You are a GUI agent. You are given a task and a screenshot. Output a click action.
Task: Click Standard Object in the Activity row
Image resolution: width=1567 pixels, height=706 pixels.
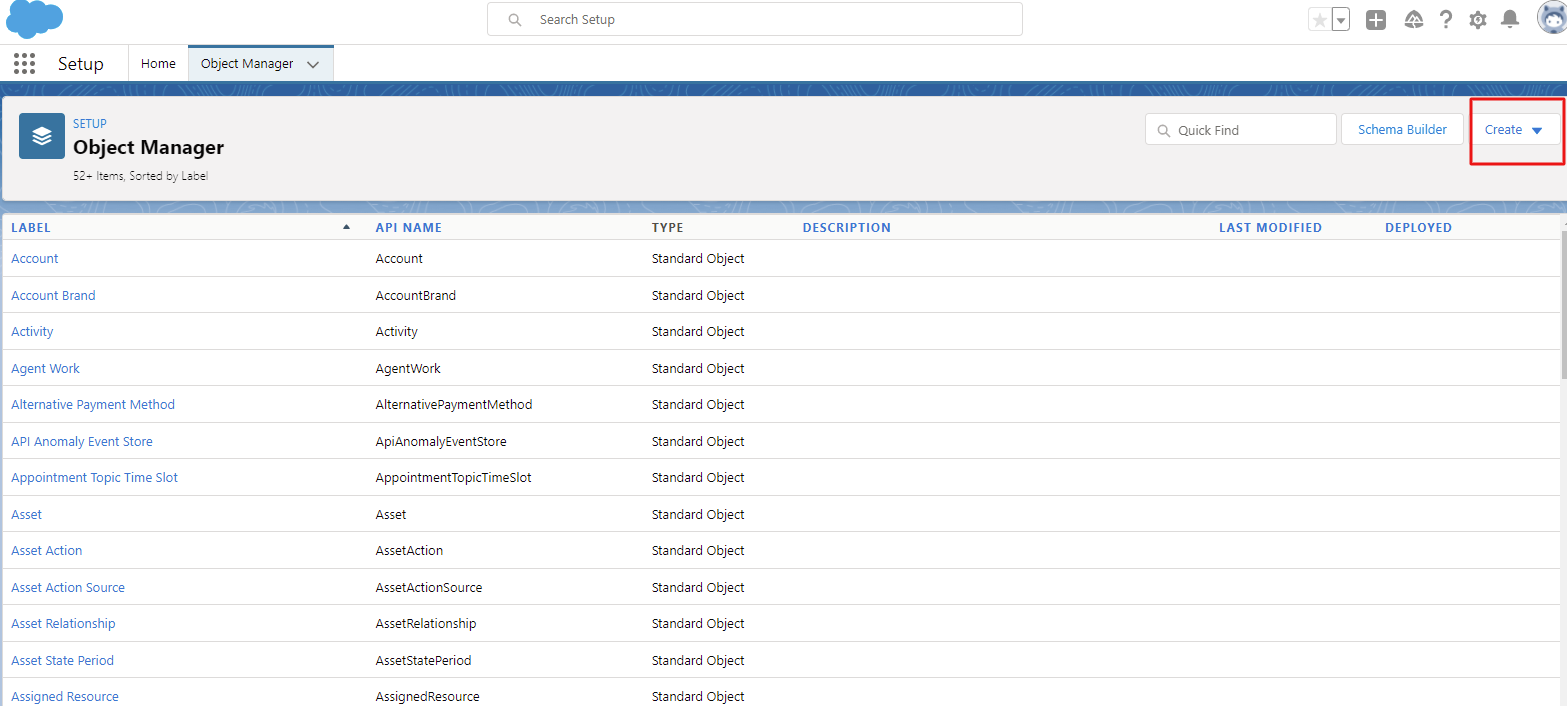click(x=698, y=332)
